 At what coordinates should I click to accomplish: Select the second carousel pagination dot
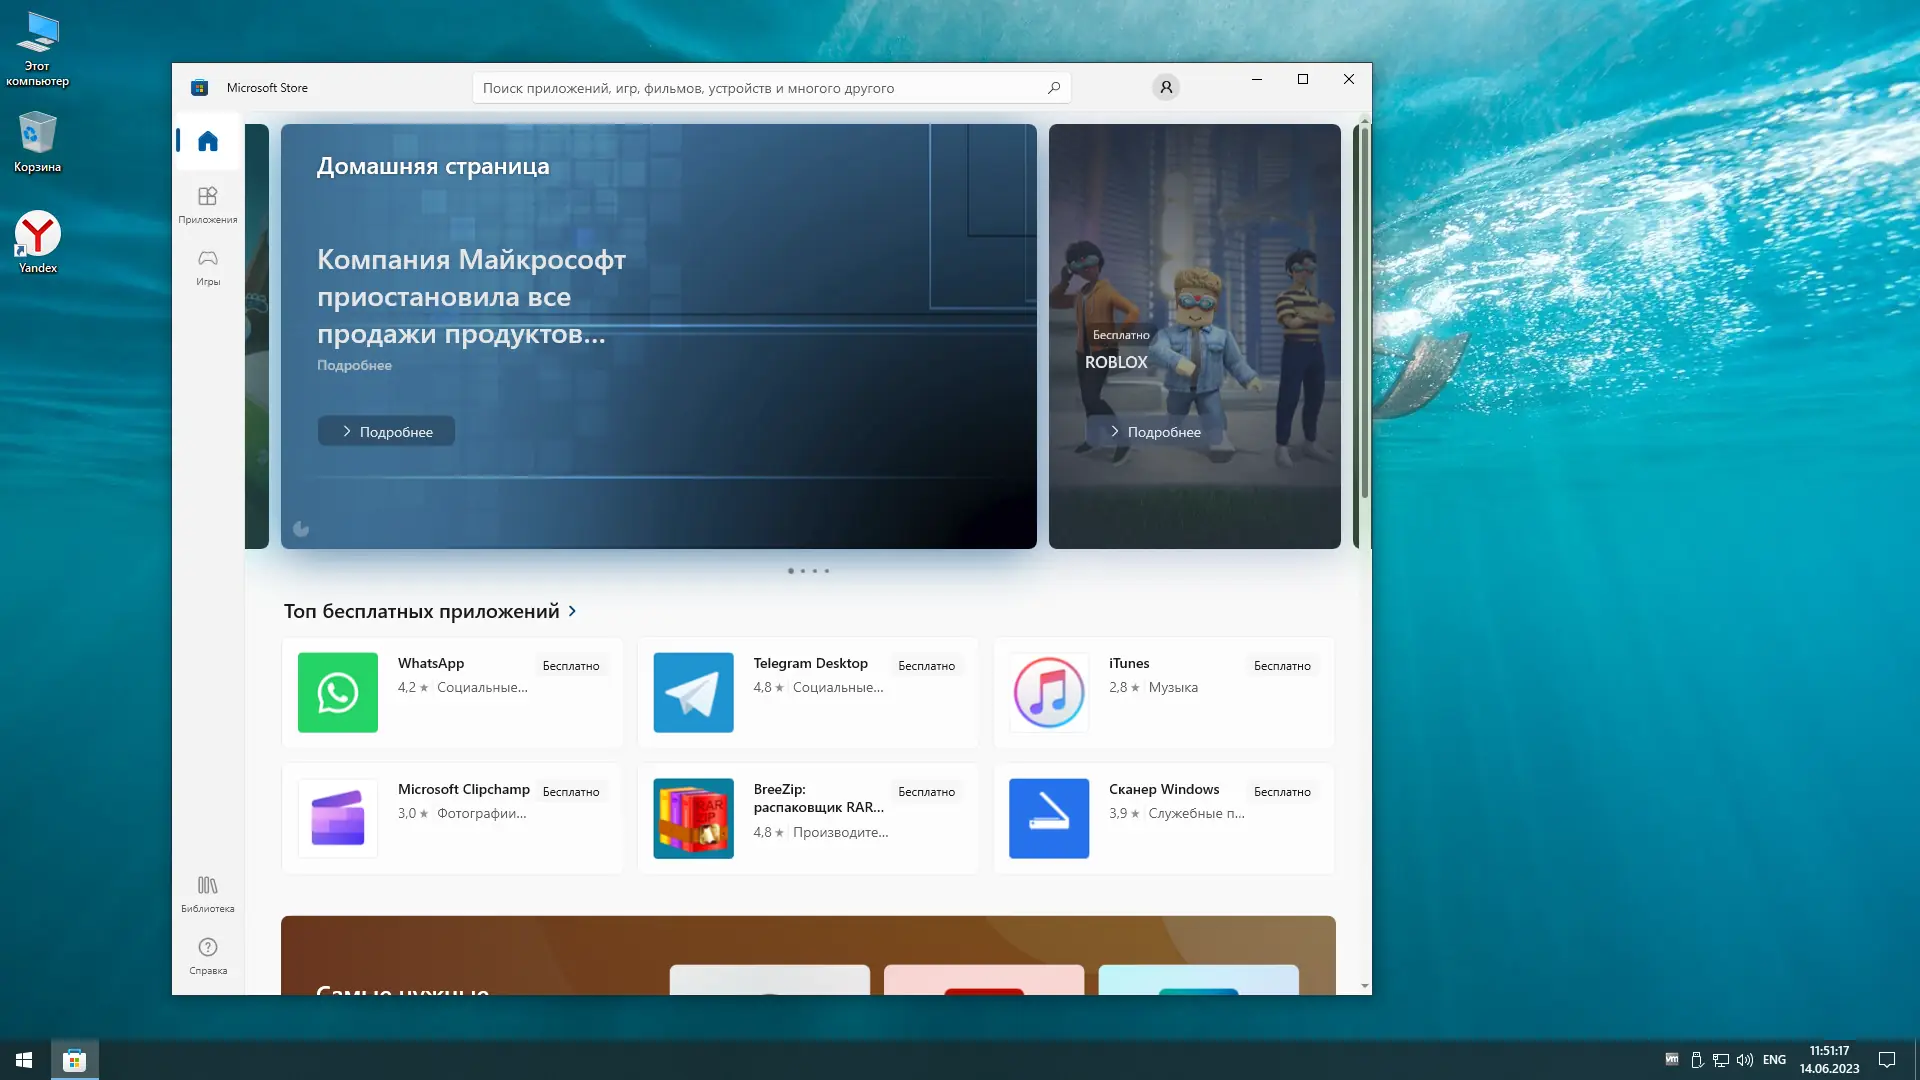click(x=802, y=571)
